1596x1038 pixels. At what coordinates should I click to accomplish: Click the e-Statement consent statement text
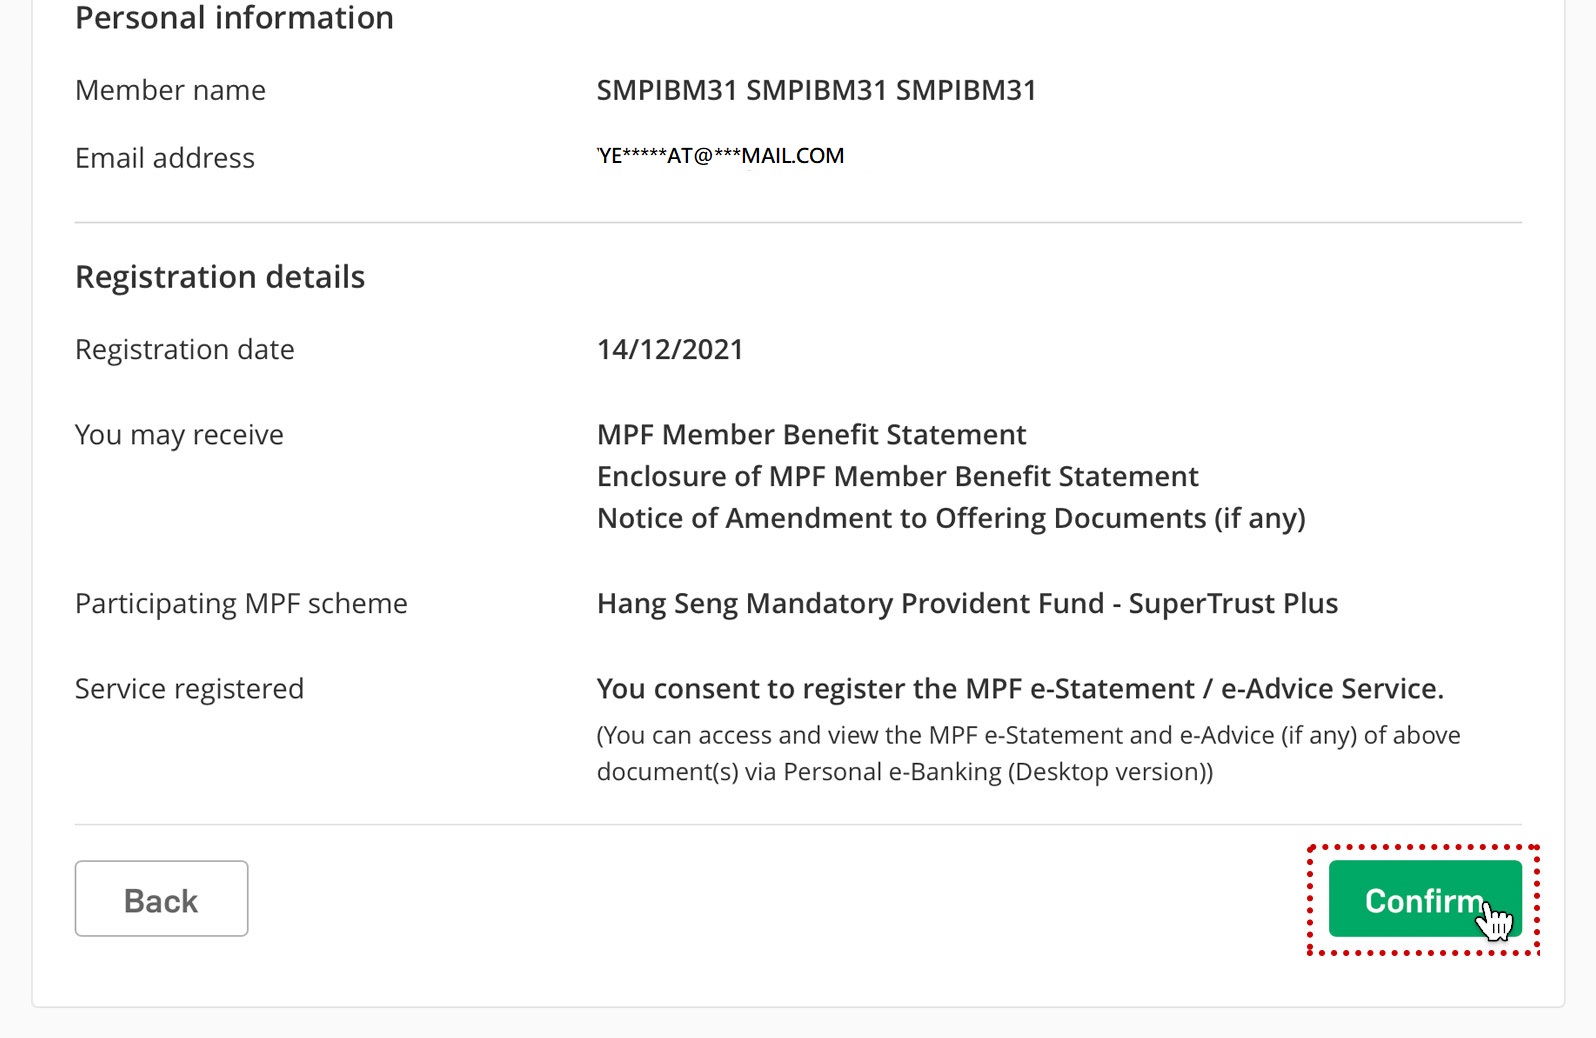(x=1020, y=689)
